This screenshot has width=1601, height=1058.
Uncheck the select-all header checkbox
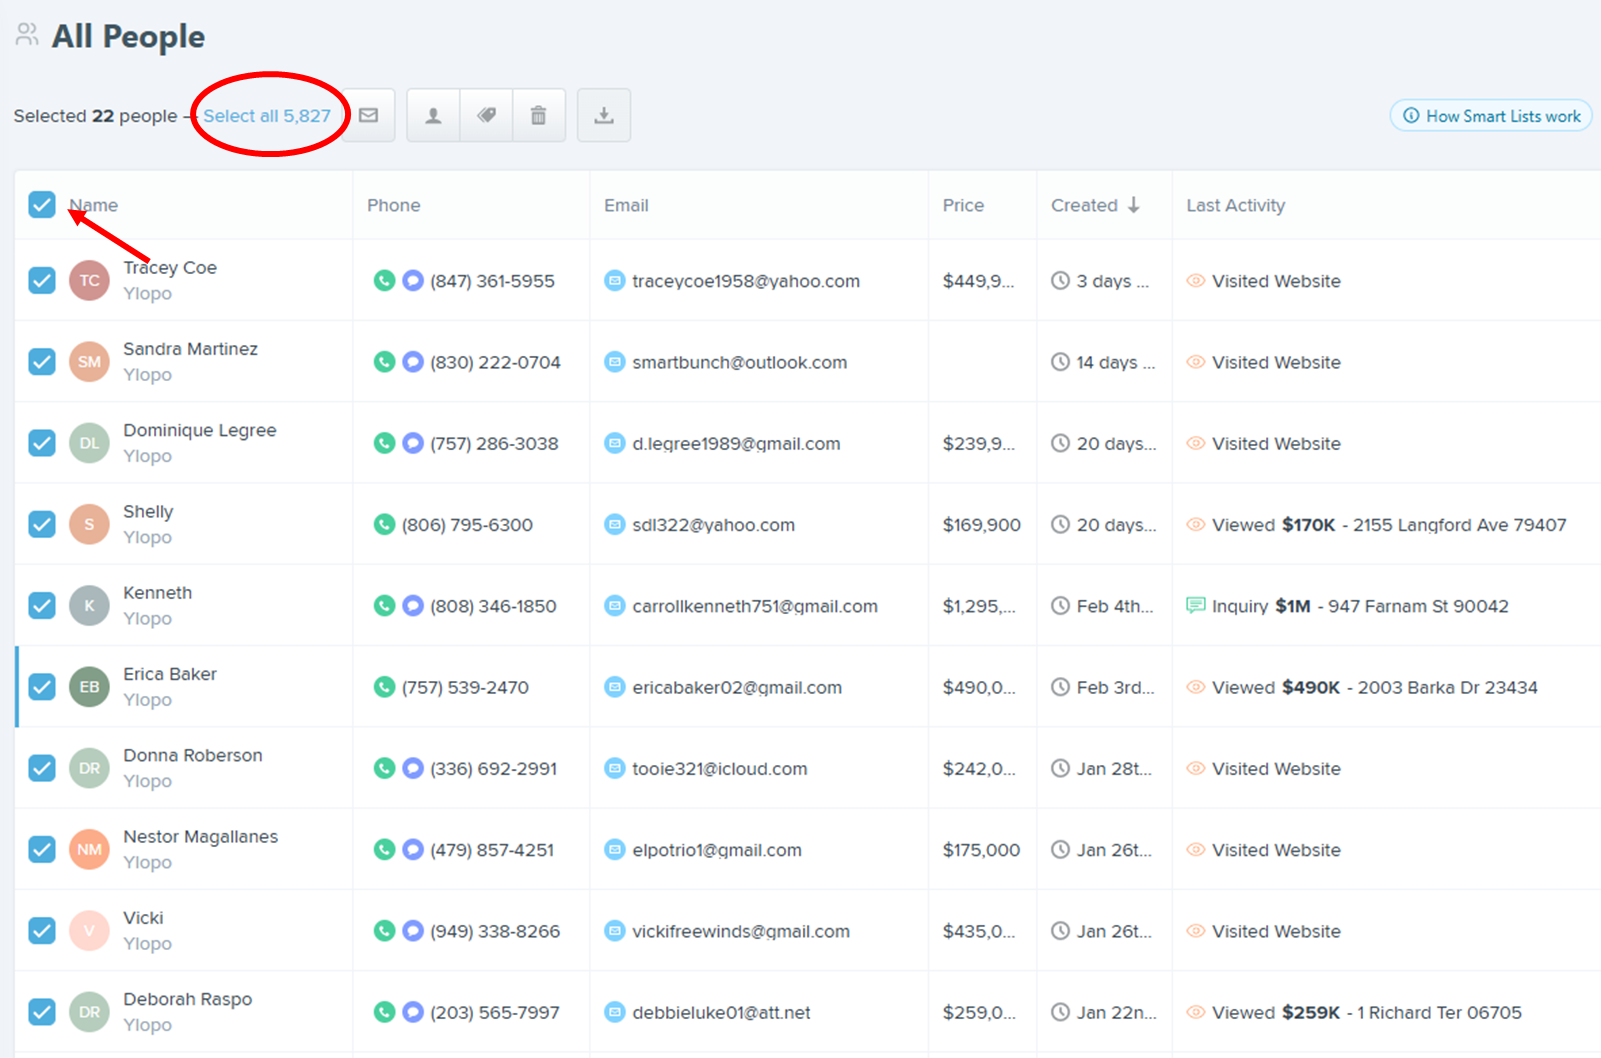click(x=42, y=205)
